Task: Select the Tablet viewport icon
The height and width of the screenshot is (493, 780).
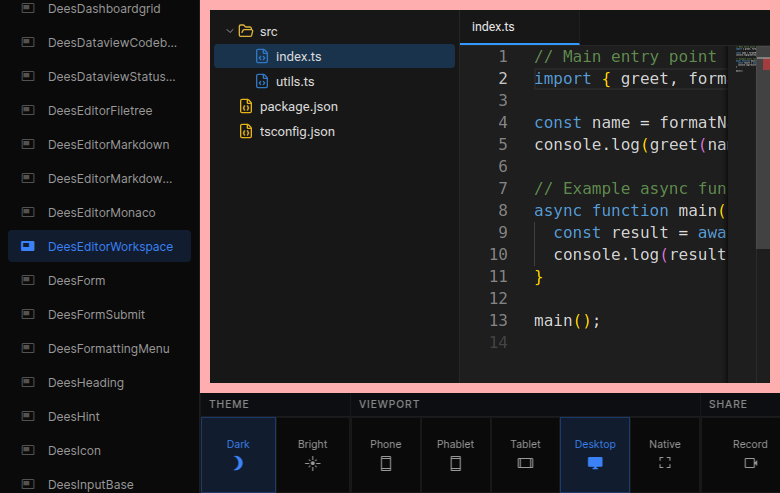Action: point(525,463)
